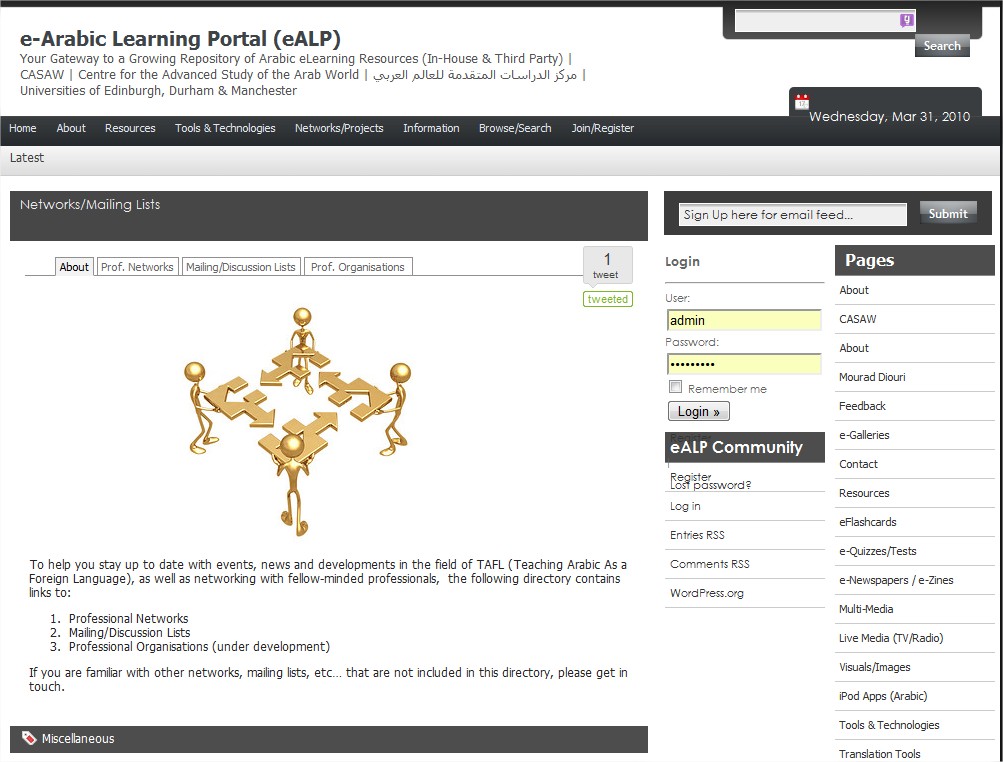Open the Prof. Organisations tab
The width and height of the screenshot is (1003, 762).
click(x=357, y=267)
